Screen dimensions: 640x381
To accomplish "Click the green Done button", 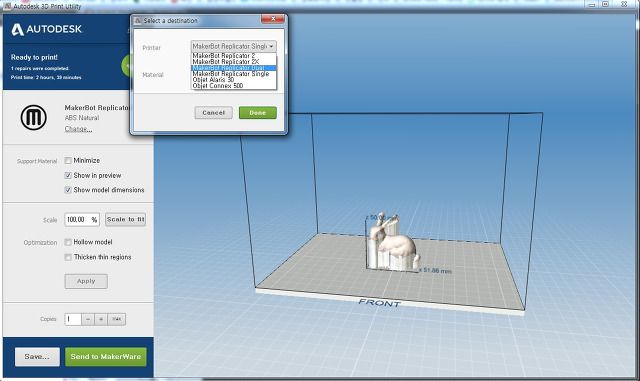I will click(x=258, y=113).
